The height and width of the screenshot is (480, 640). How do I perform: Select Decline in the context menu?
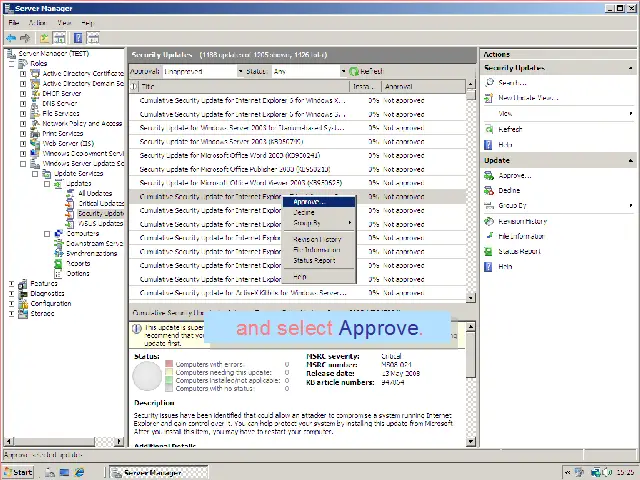click(319, 213)
